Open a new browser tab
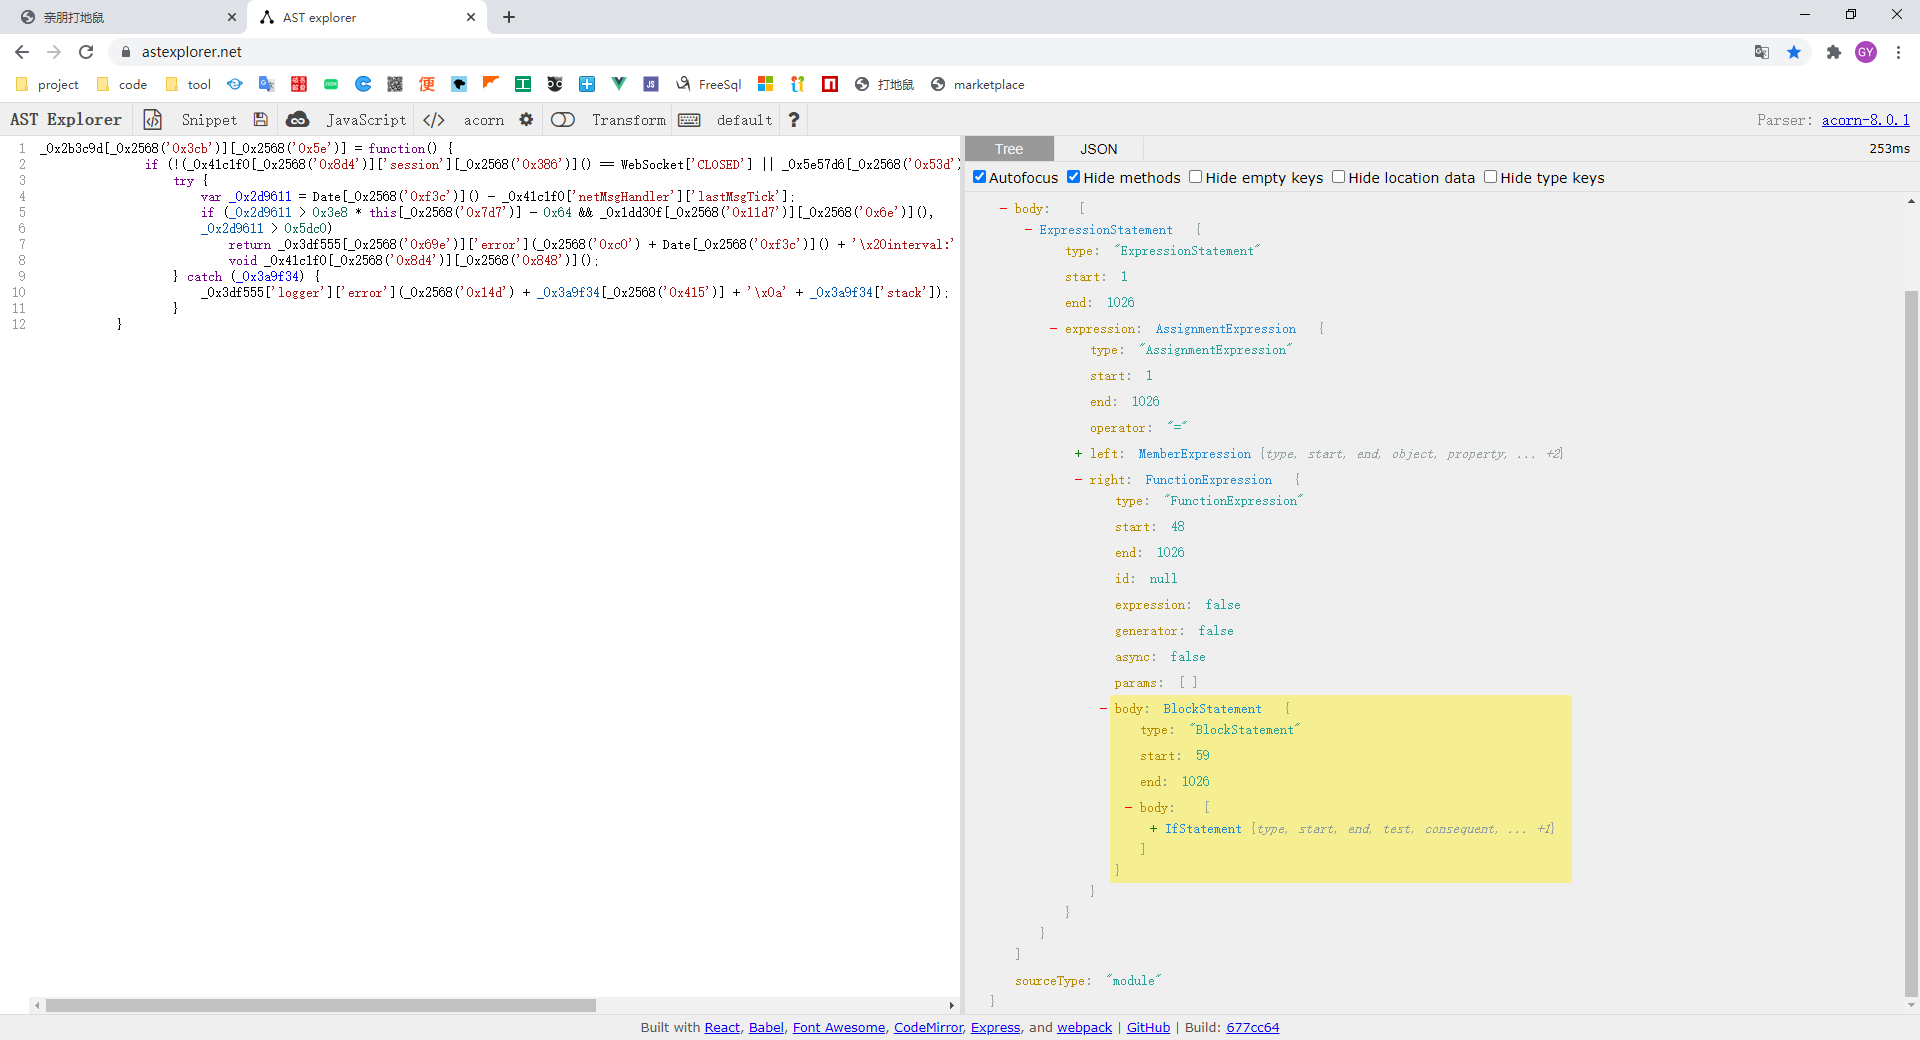The width and height of the screenshot is (1920, 1040). pyautogui.click(x=509, y=17)
